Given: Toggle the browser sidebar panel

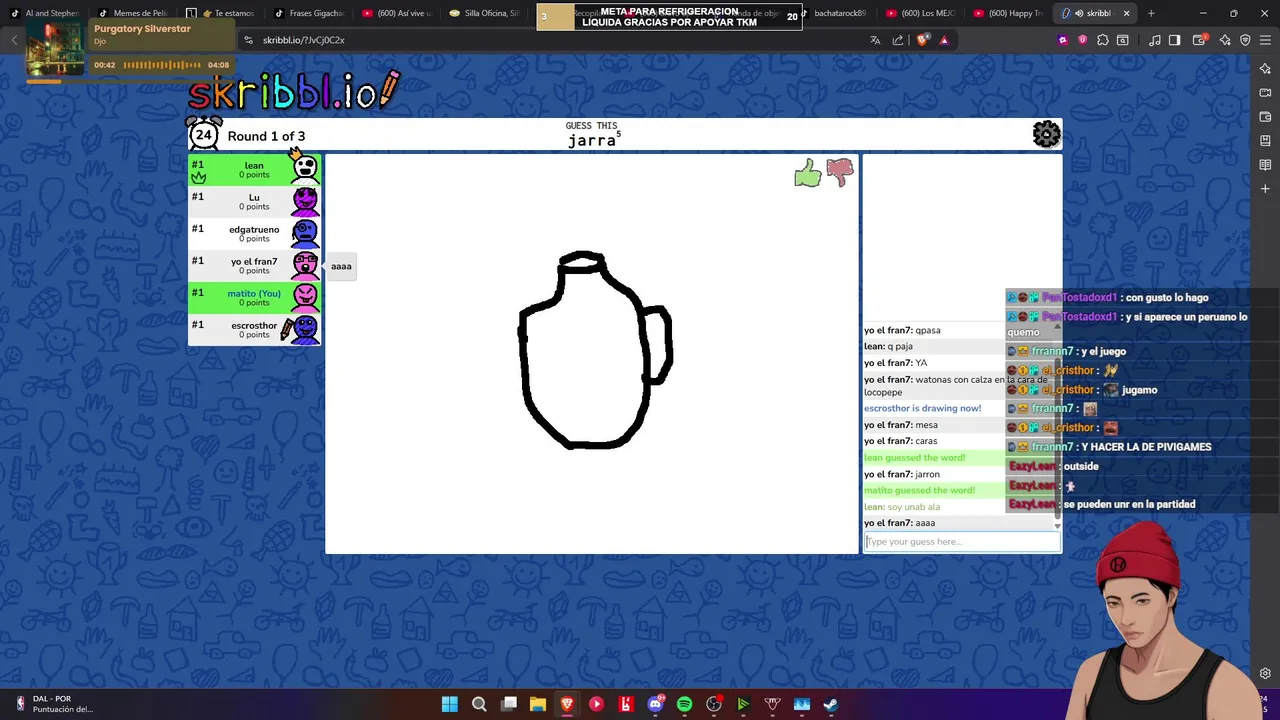Looking at the screenshot, I should coord(1175,40).
